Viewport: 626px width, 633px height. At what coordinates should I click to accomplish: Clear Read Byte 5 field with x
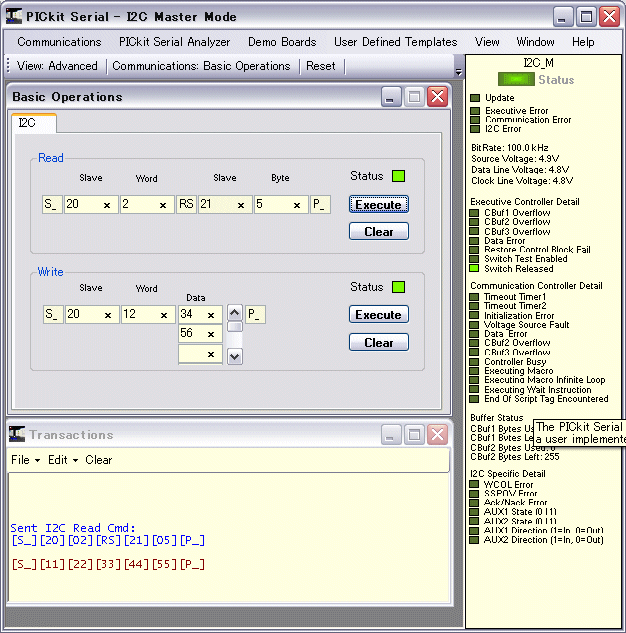click(297, 205)
